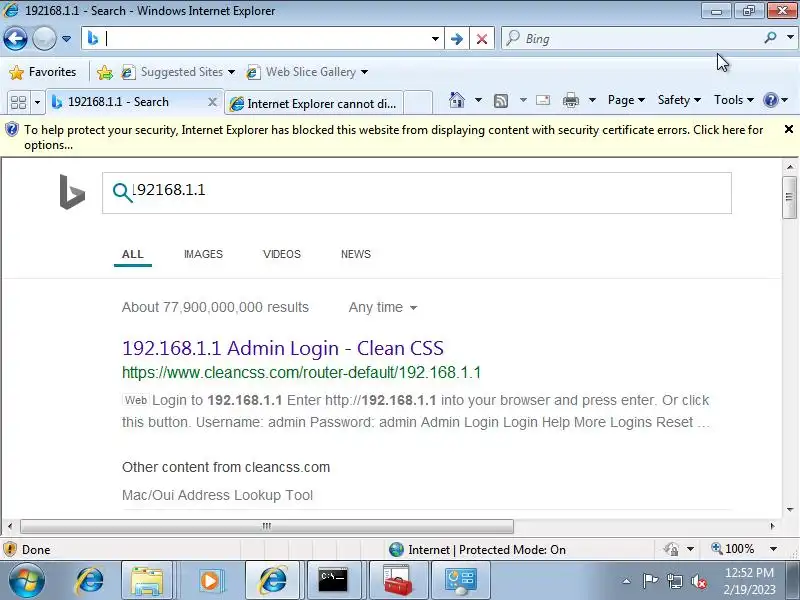Expand the Print options dropdown arrow
This screenshot has height=600, width=800.
tap(592, 100)
